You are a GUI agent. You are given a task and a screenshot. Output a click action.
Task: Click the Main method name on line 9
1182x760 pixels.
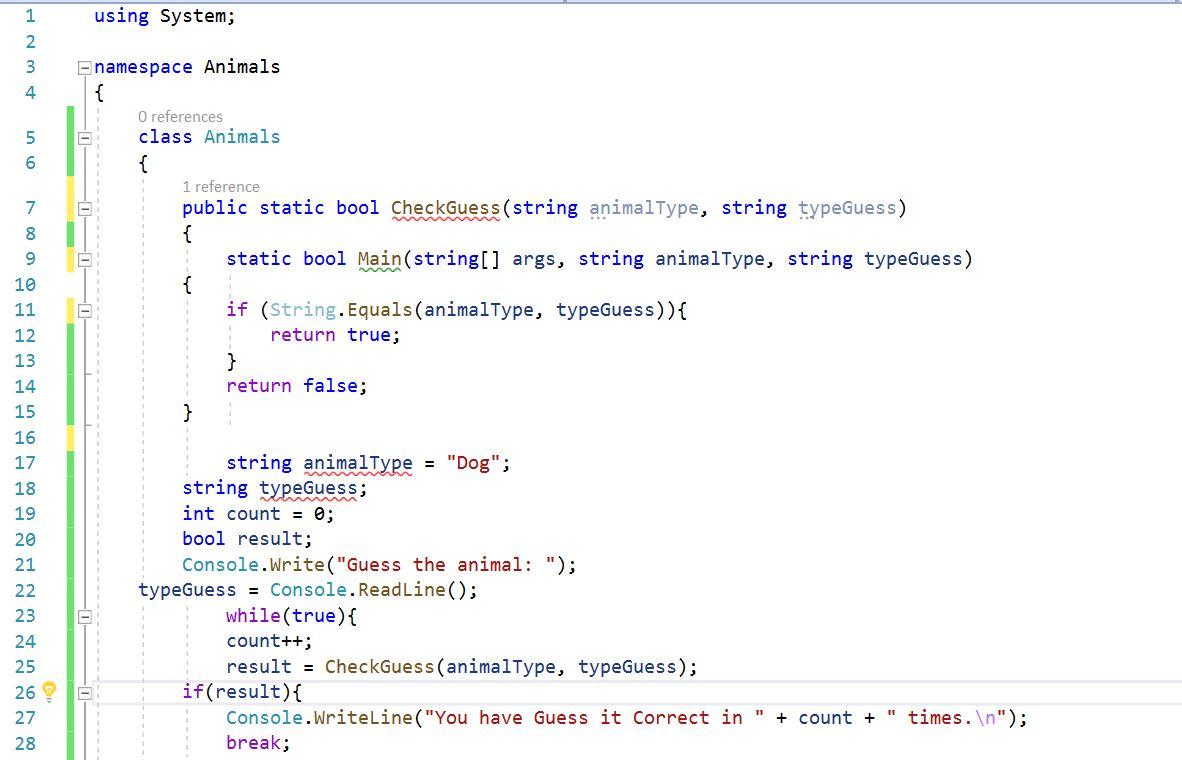[x=379, y=259]
